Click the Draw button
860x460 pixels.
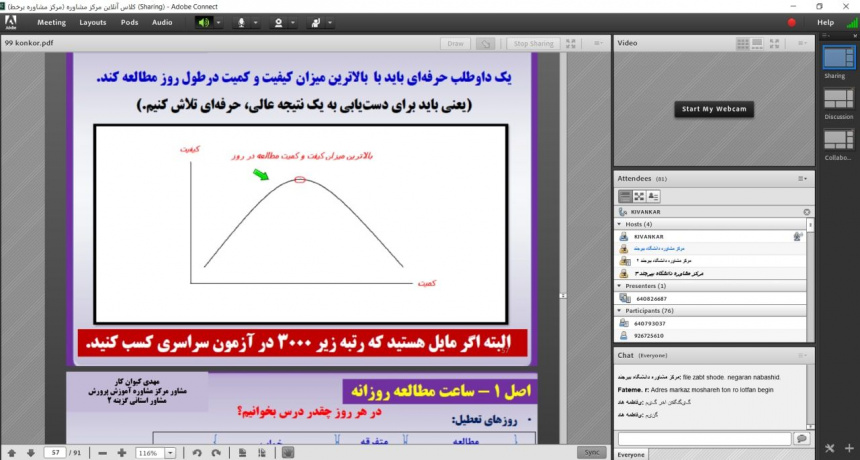click(455, 44)
